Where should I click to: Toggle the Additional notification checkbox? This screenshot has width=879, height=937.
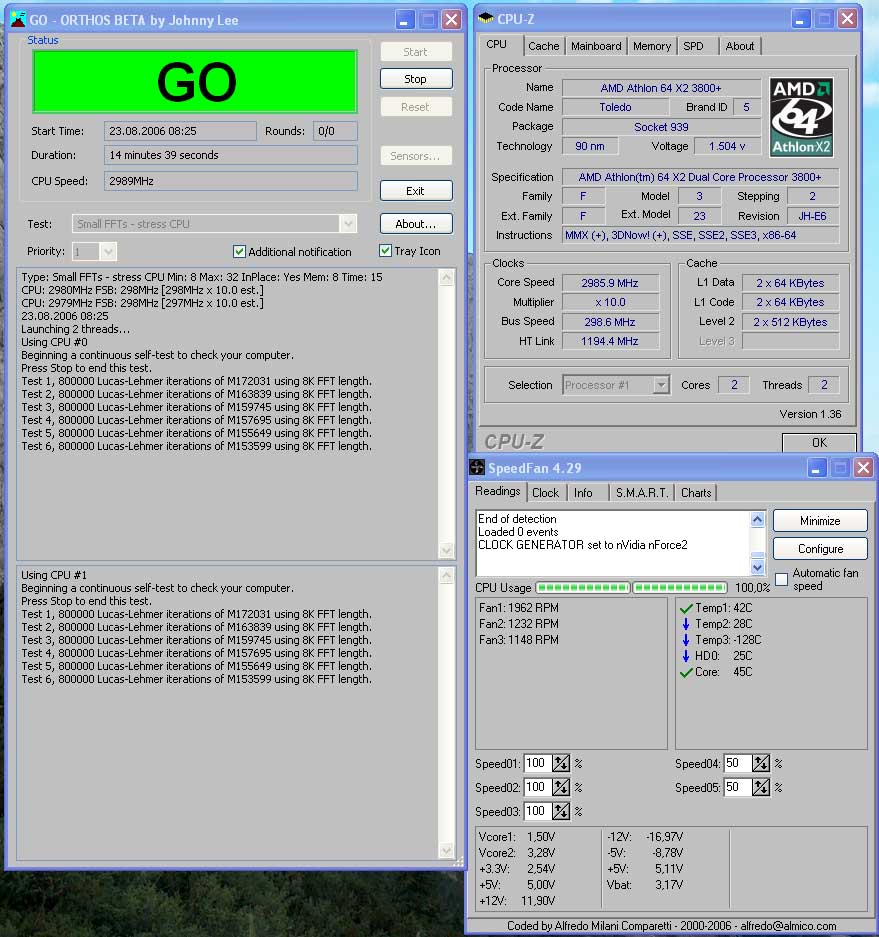pyautogui.click(x=239, y=252)
